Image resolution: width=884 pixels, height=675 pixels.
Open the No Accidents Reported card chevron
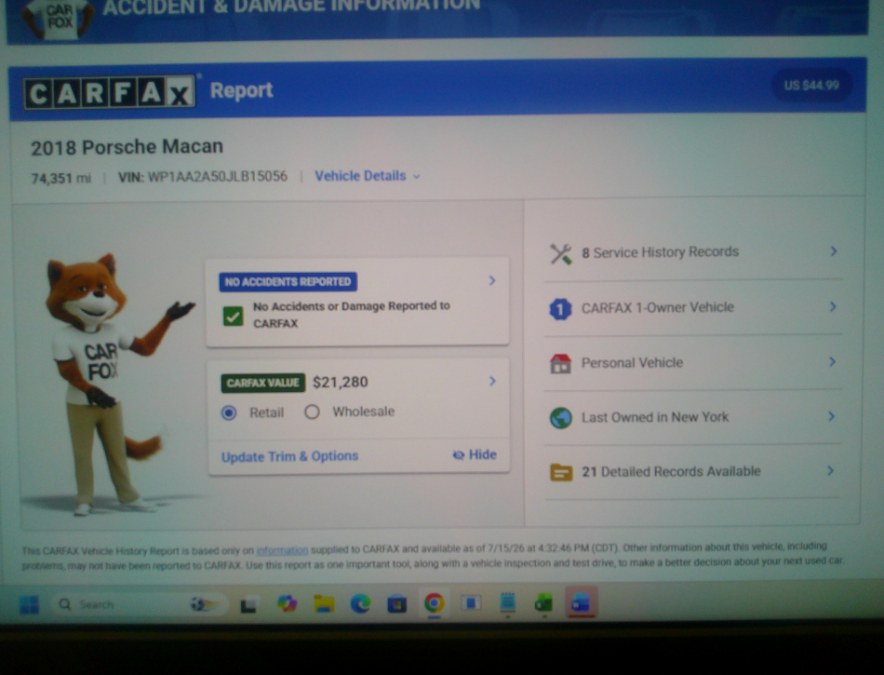492,280
